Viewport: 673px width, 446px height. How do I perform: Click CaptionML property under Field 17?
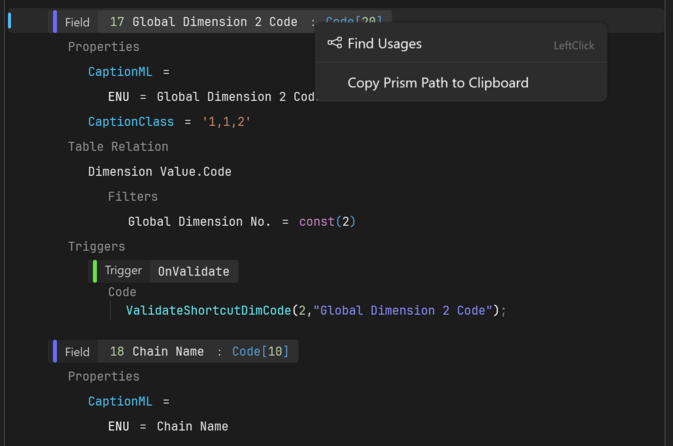click(120, 72)
